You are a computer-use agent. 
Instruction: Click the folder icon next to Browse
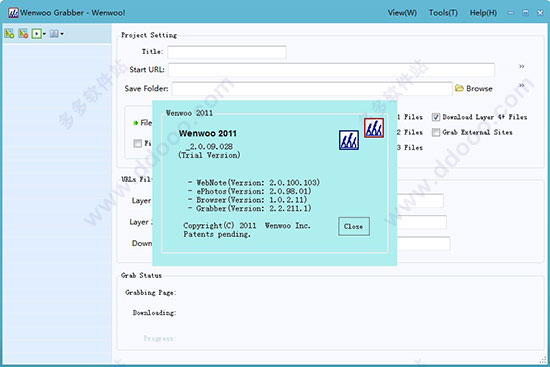coord(459,88)
